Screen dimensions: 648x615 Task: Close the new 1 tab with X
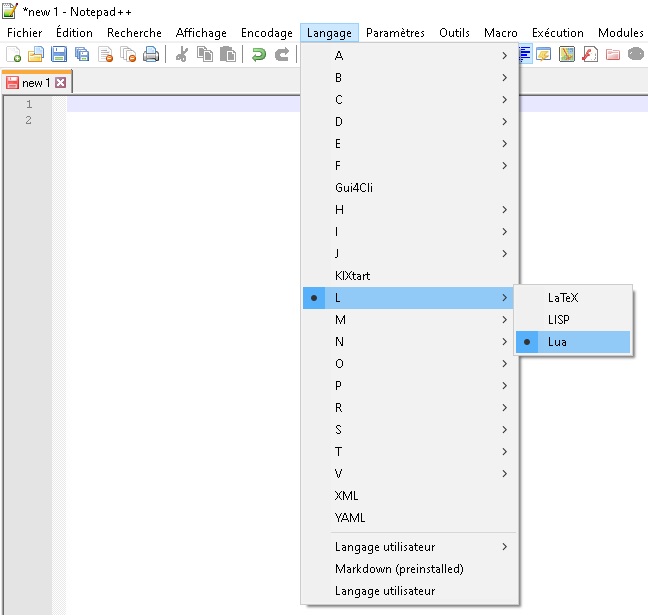[x=60, y=83]
